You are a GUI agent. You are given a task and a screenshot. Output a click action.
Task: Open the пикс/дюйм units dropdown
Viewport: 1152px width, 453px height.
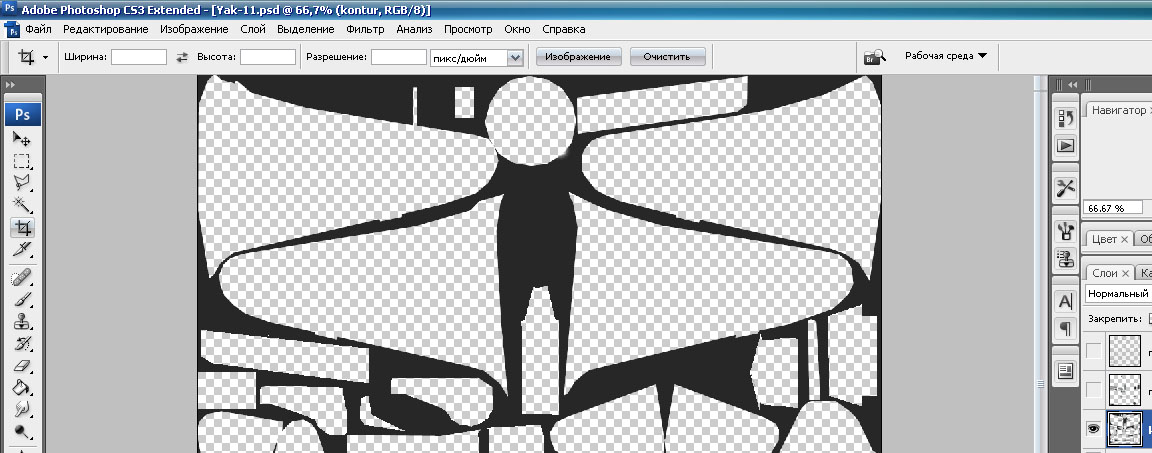tap(515, 57)
